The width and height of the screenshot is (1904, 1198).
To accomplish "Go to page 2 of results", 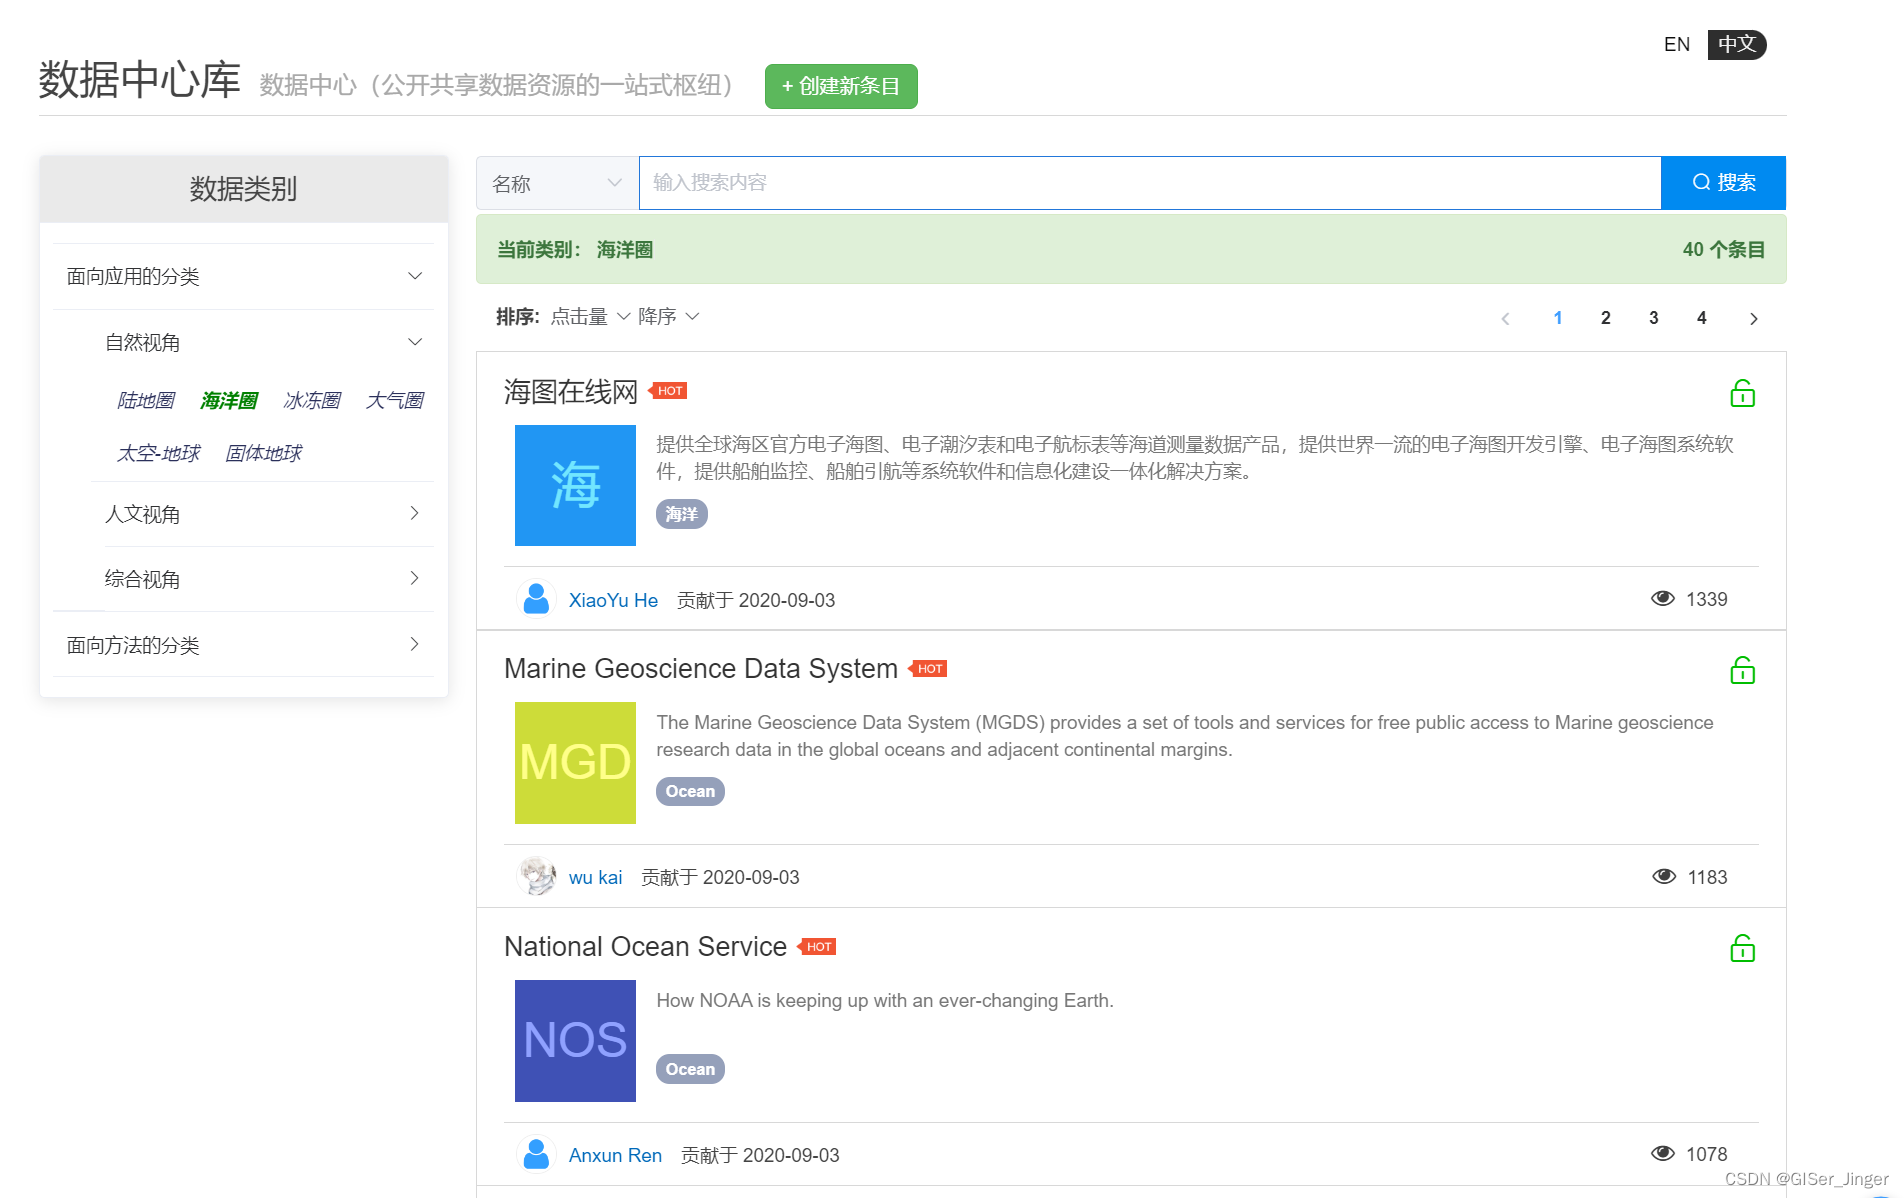I will 1606,318.
